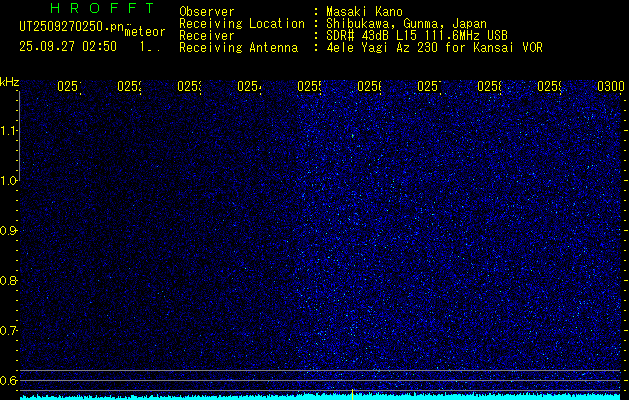Click the 'Receiving Location' label
Viewport: 629px width, 400px height.
(x=242, y=23)
